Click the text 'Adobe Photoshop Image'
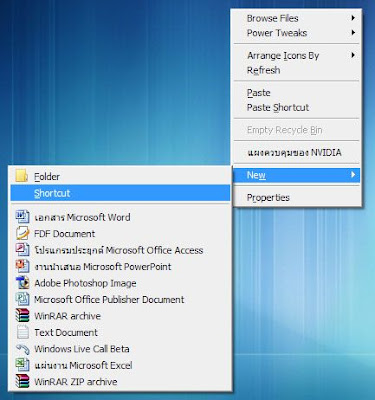 [85, 283]
